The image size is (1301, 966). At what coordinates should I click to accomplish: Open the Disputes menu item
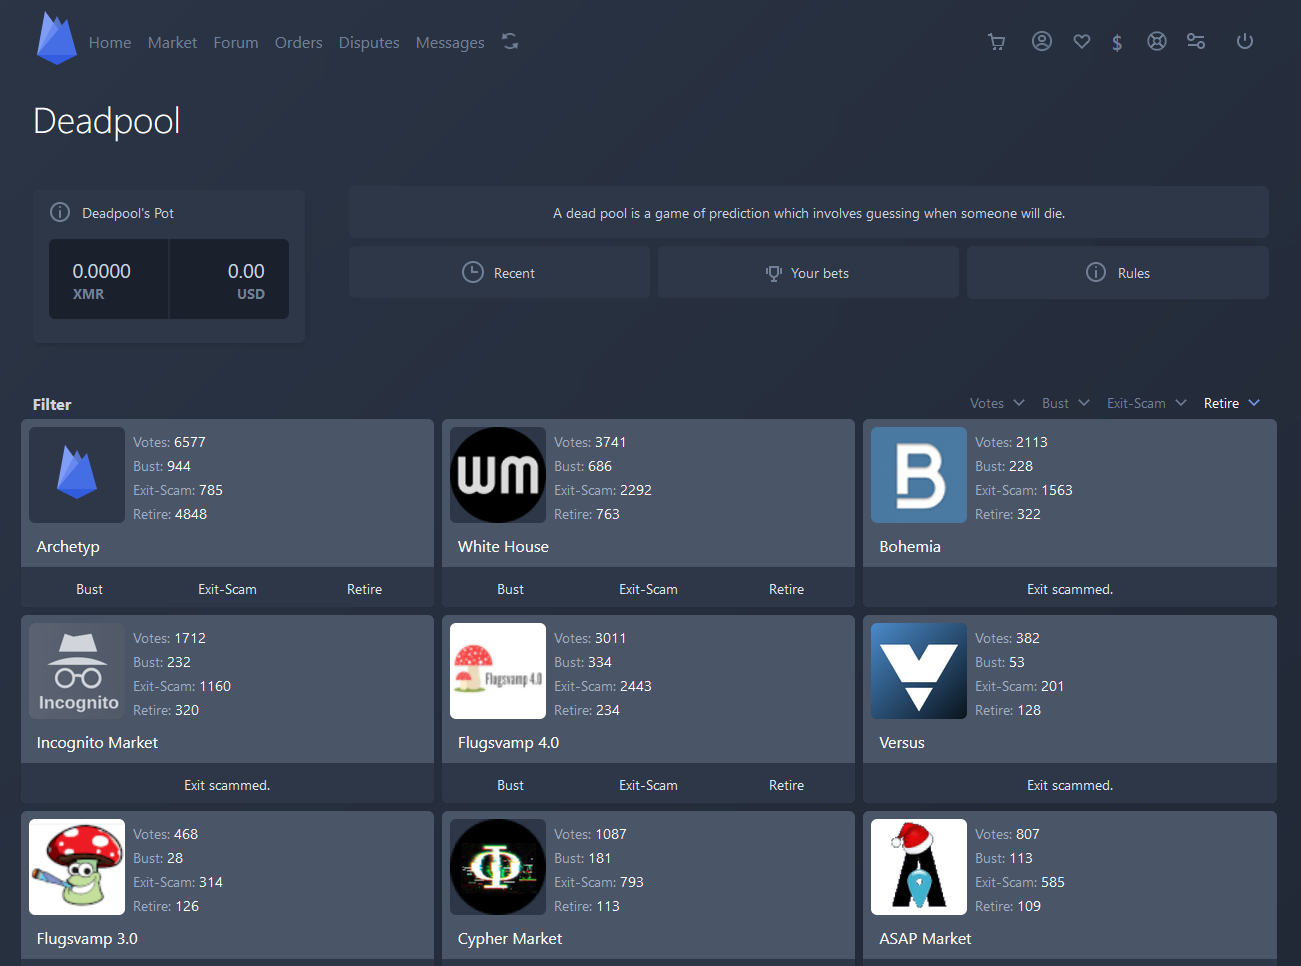point(368,43)
